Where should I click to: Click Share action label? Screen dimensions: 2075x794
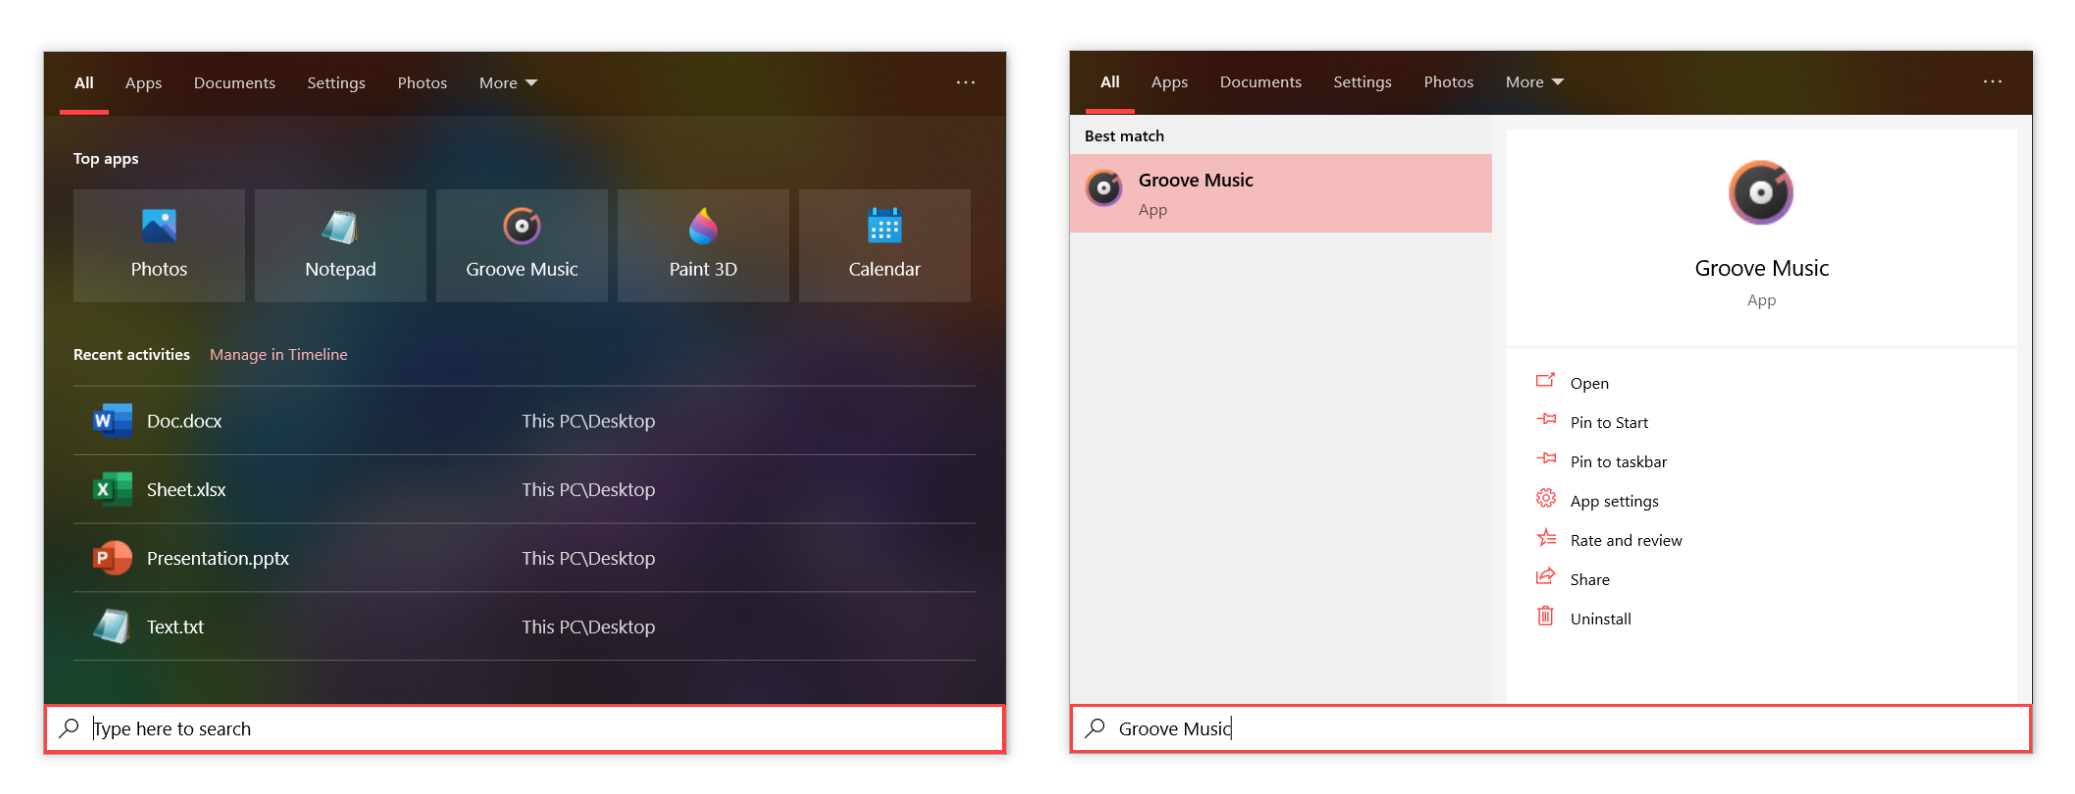pos(1589,579)
